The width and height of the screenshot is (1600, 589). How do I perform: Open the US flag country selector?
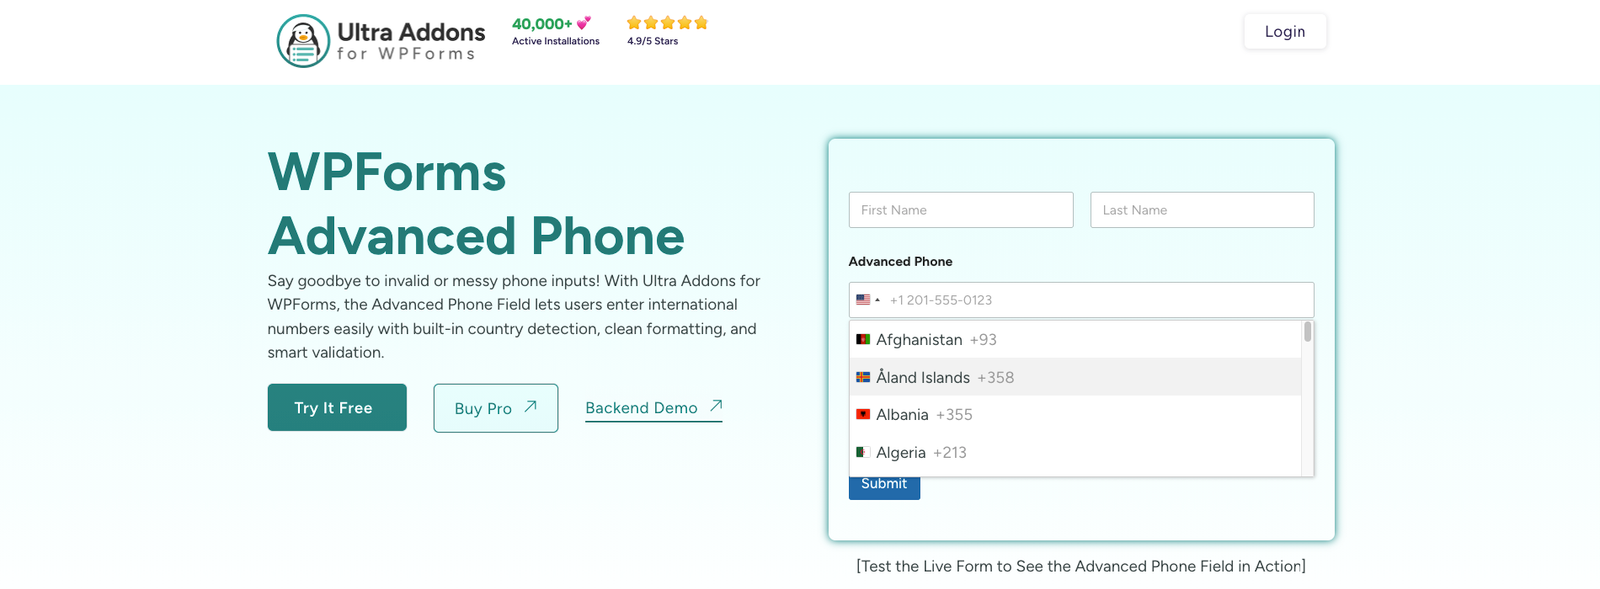click(x=867, y=300)
